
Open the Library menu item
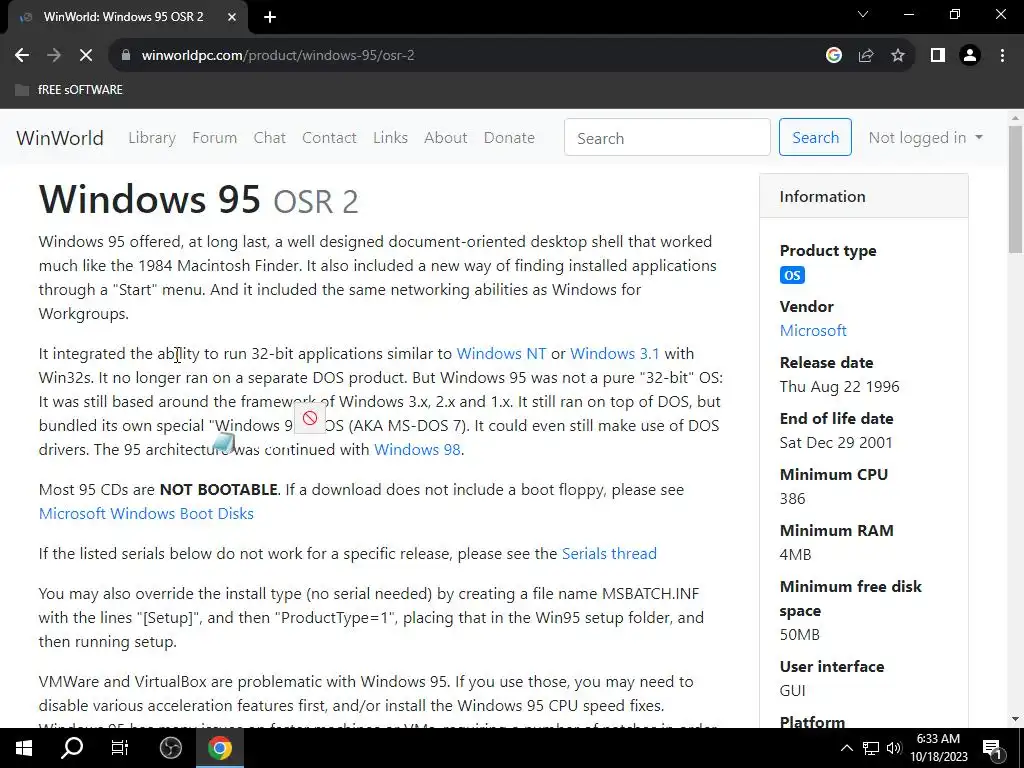point(152,138)
